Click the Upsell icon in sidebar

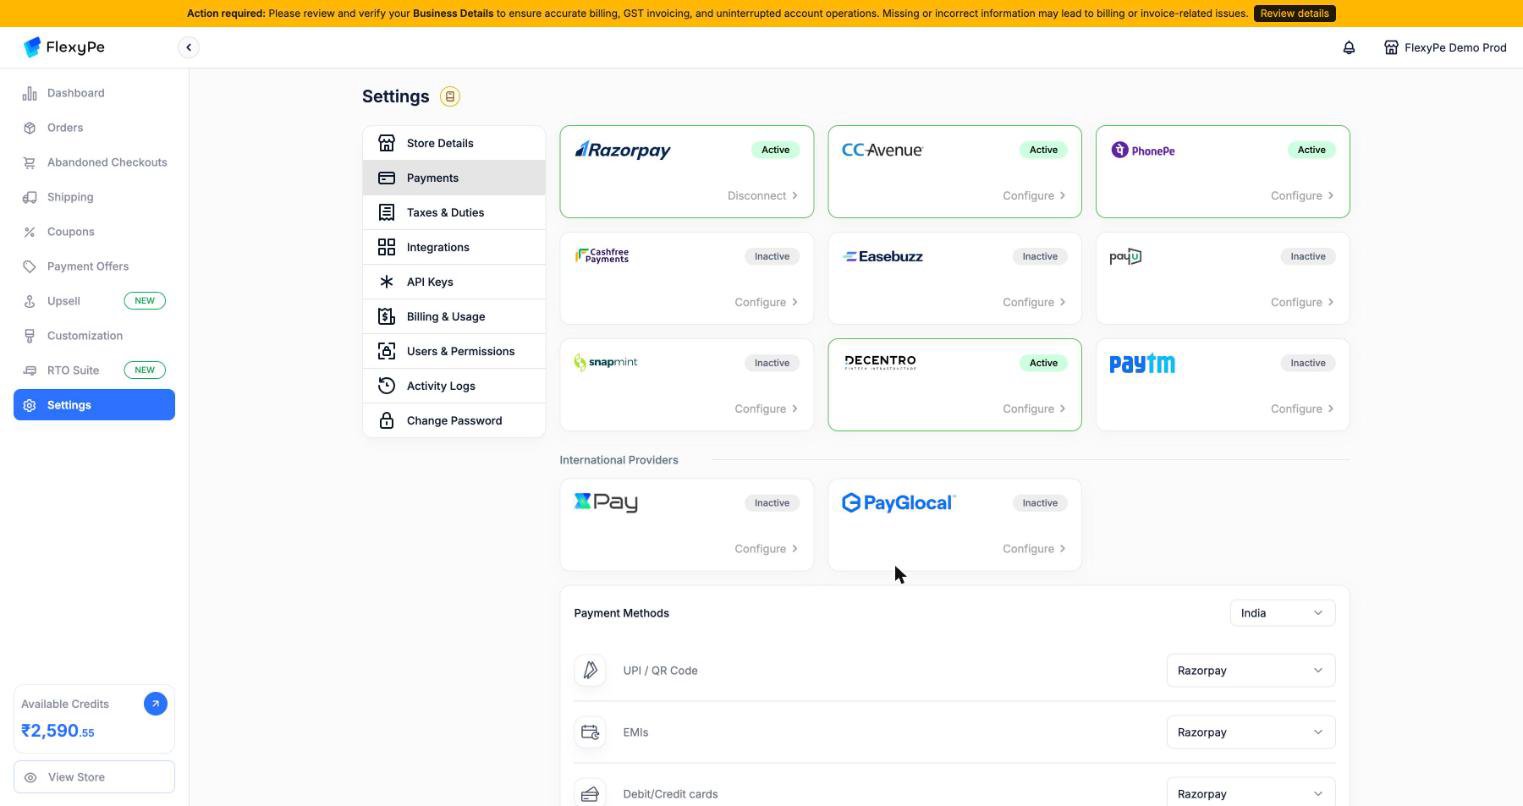(x=30, y=301)
